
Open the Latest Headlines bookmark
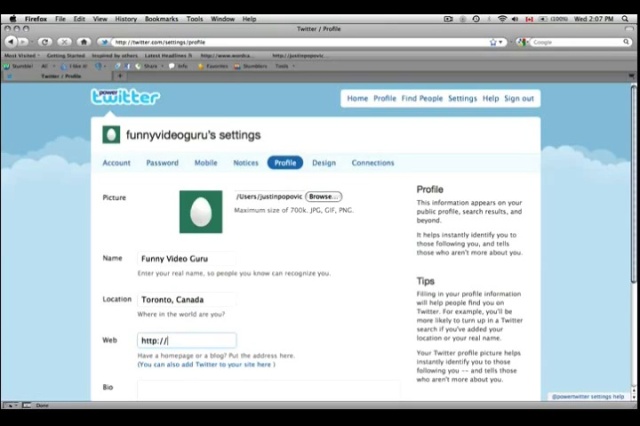(x=168, y=55)
